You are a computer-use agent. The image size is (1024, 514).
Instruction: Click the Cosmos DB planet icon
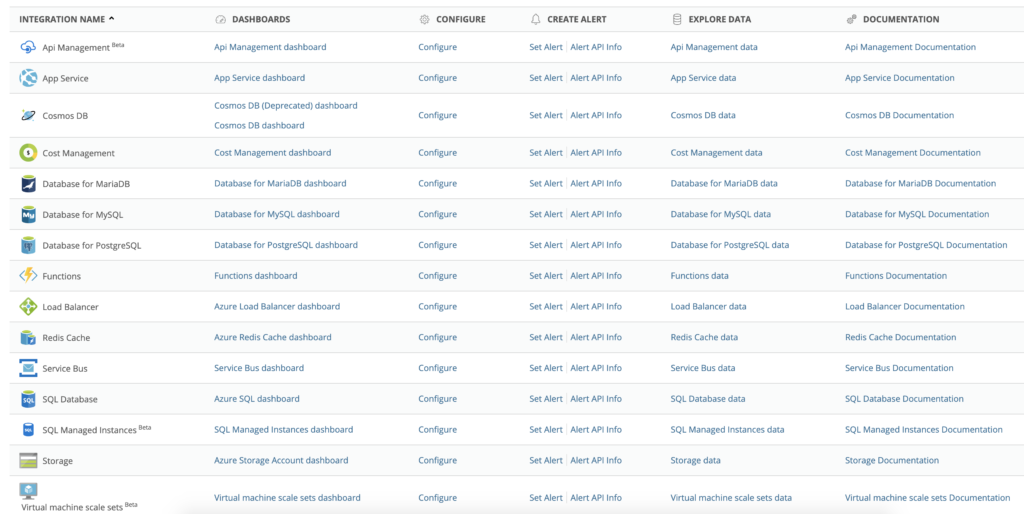click(28, 116)
